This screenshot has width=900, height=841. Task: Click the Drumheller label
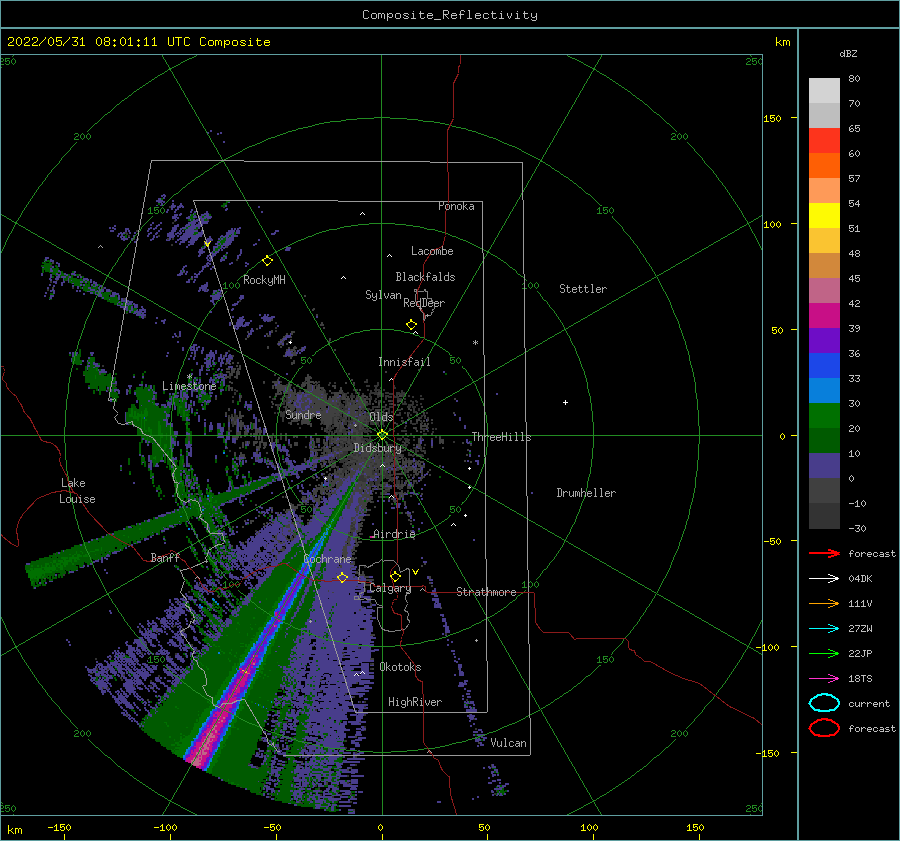[586, 493]
